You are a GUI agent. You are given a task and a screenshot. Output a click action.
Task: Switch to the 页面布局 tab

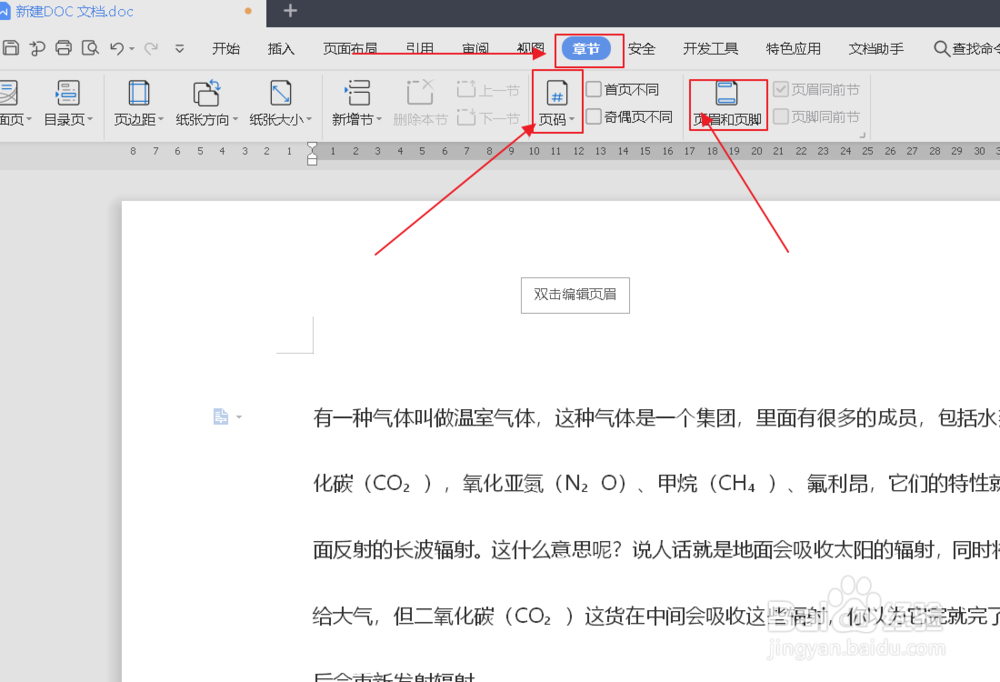(350, 48)
